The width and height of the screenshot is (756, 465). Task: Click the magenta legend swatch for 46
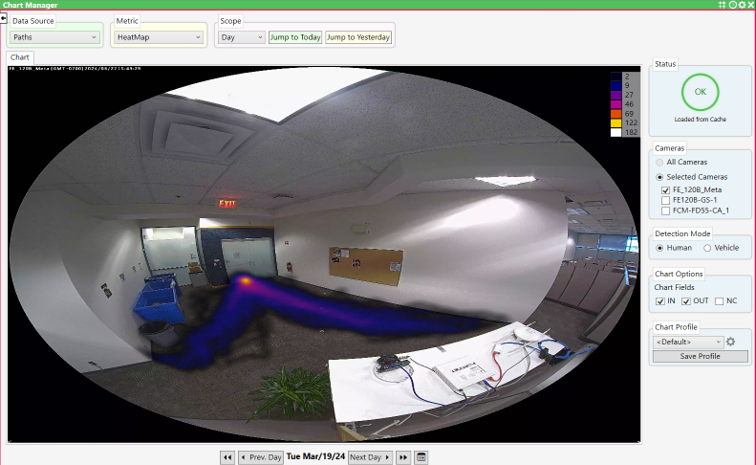[616, 104]
